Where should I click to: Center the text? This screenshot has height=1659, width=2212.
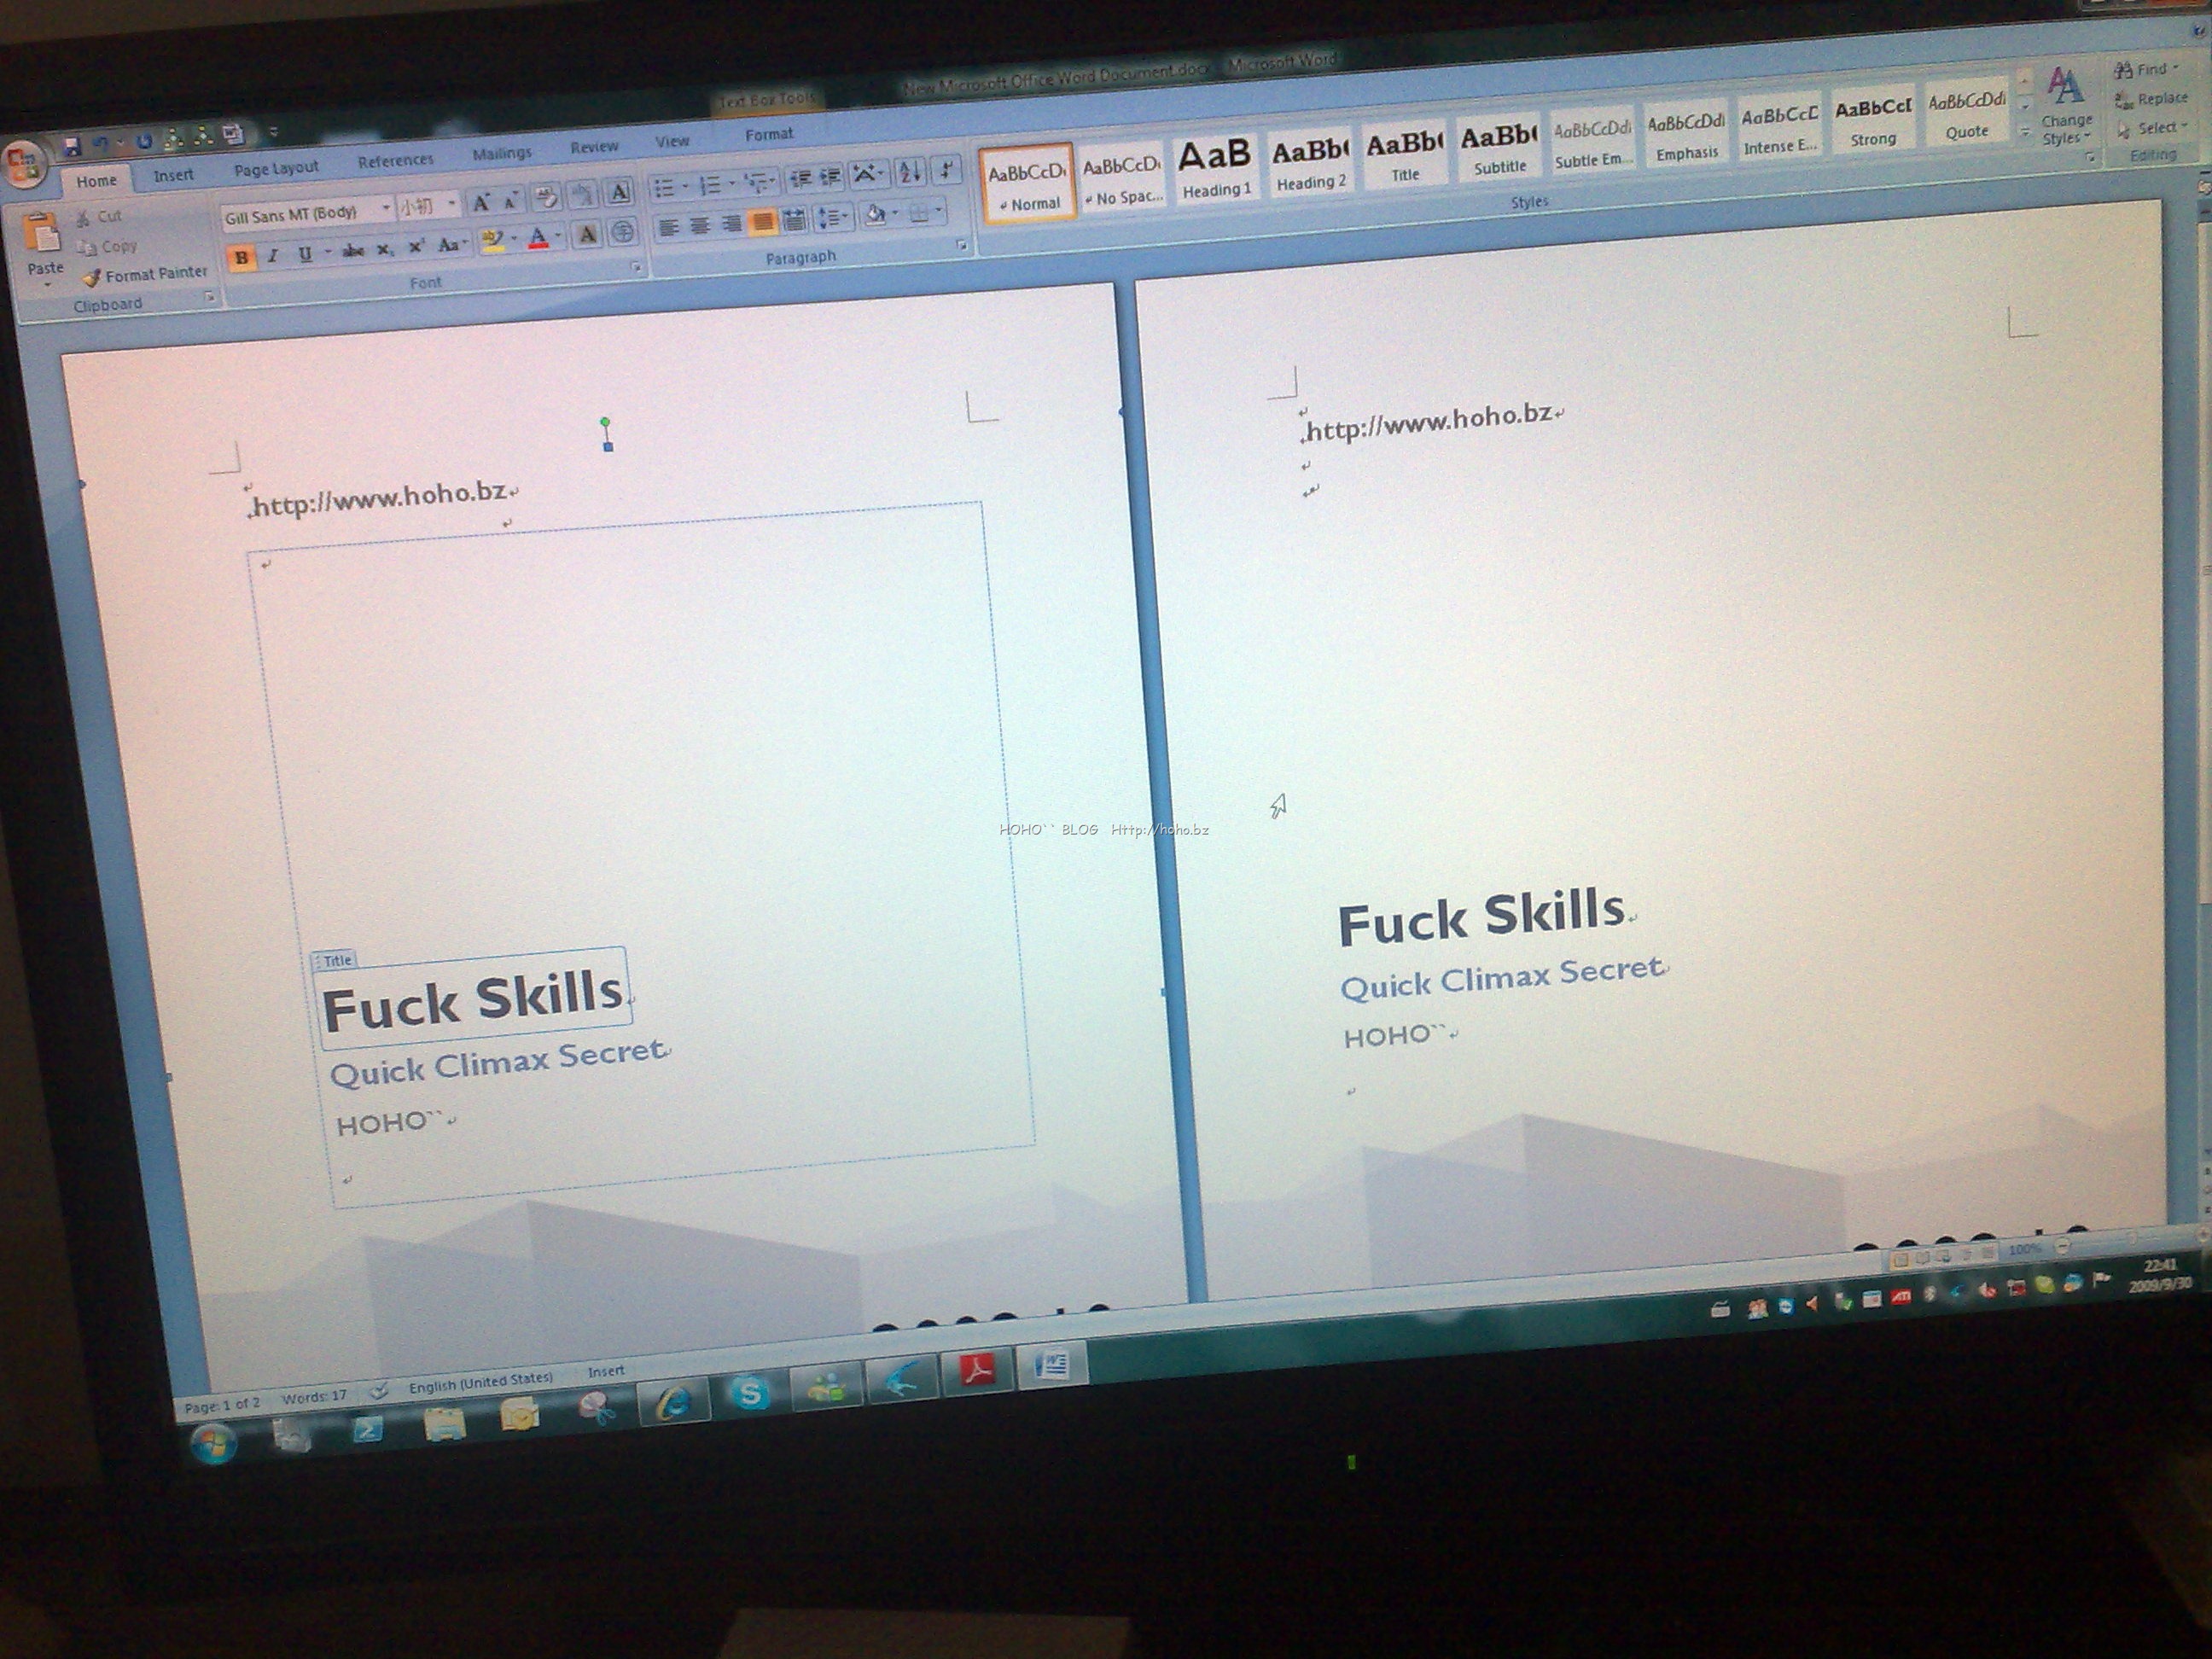pyautogui.click(x=700, y=226)
